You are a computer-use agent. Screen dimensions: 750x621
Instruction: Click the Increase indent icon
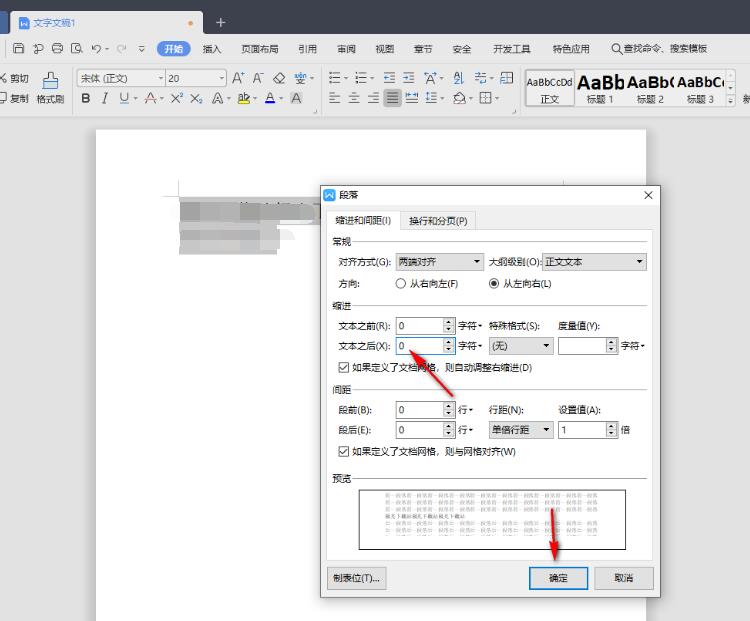click(408, 78)
